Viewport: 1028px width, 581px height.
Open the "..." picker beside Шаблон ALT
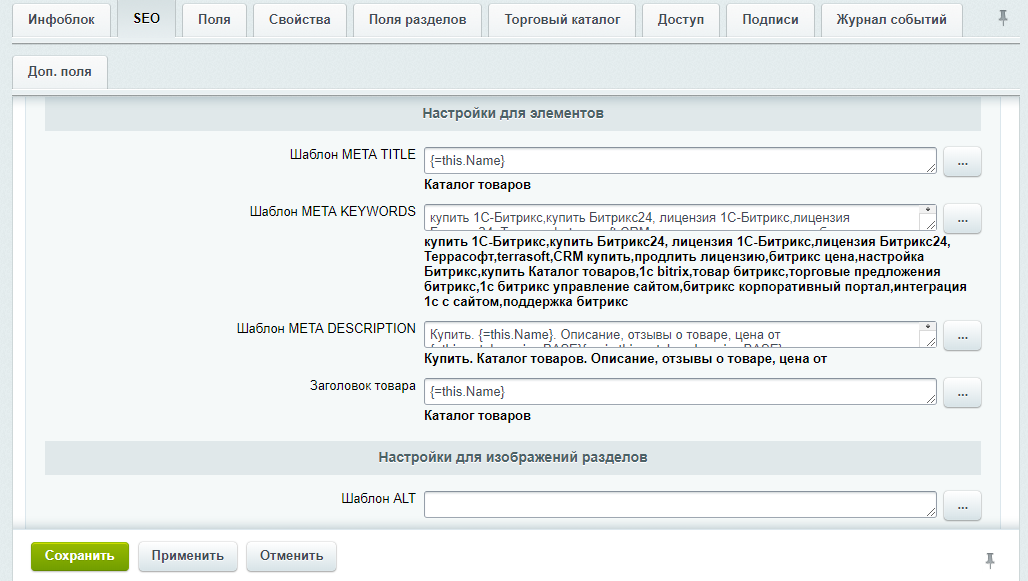pos(961,506)
